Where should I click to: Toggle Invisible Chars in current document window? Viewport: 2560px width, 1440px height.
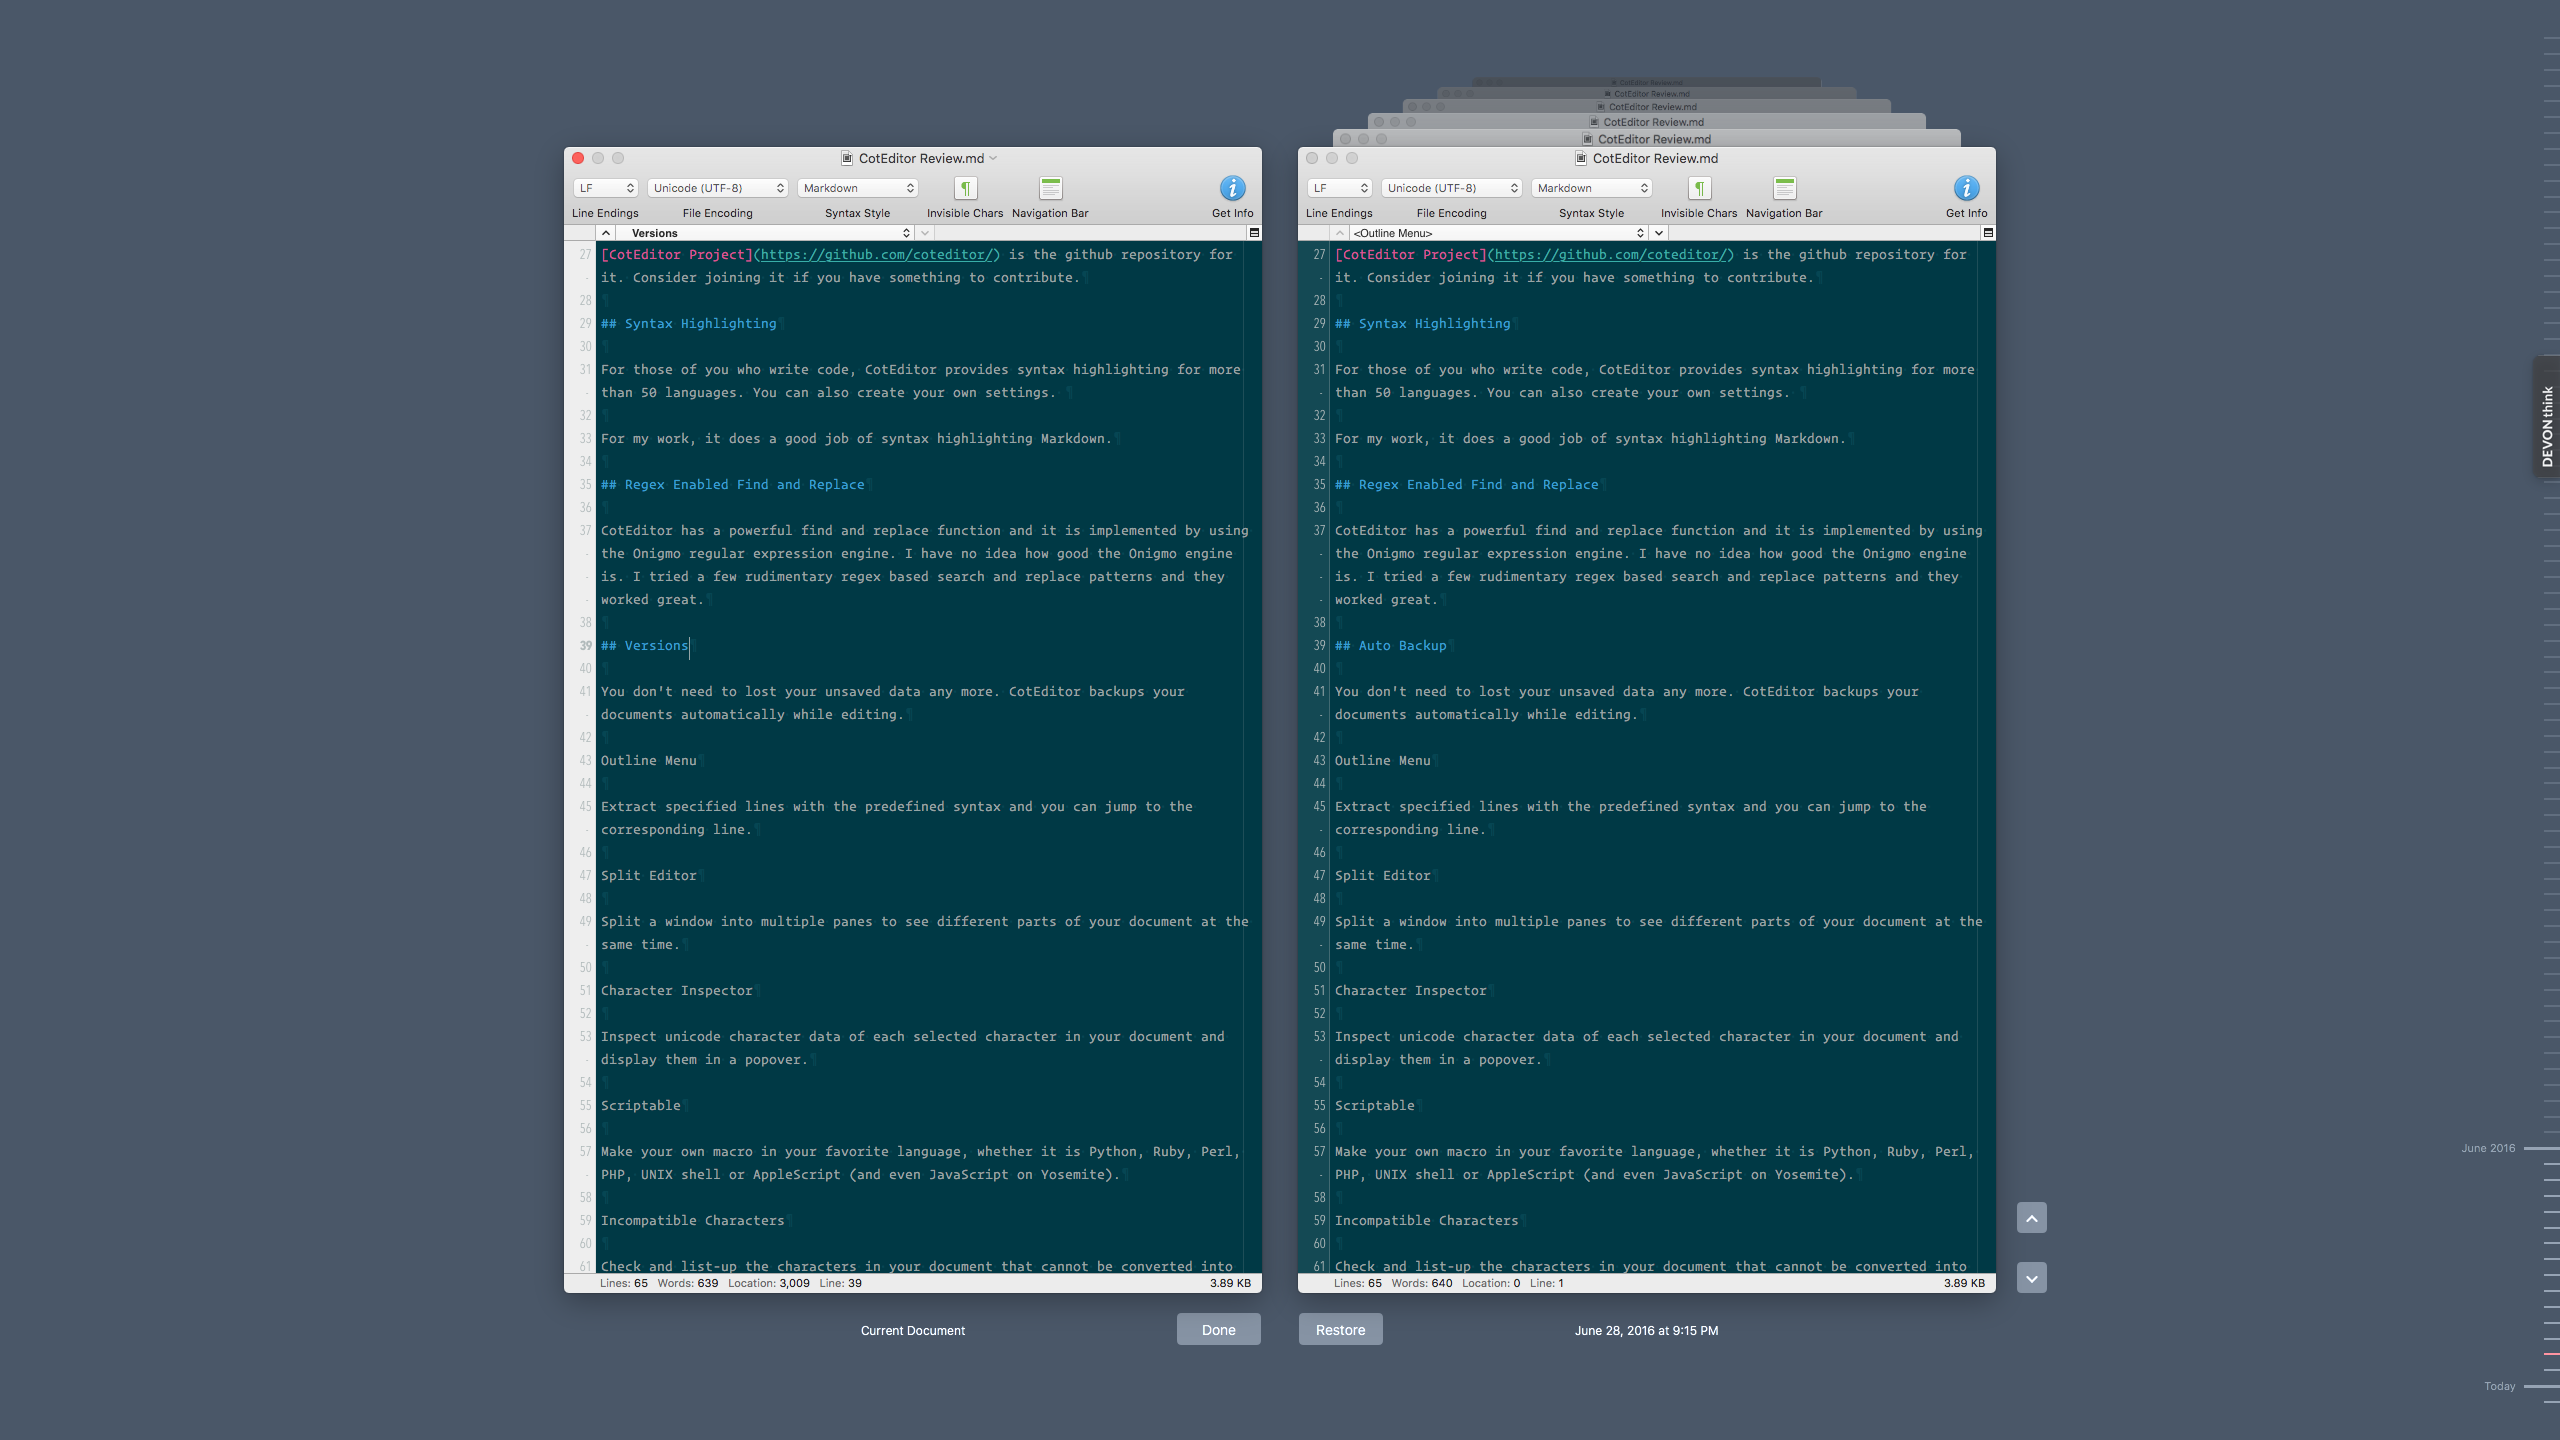(965, 188)
